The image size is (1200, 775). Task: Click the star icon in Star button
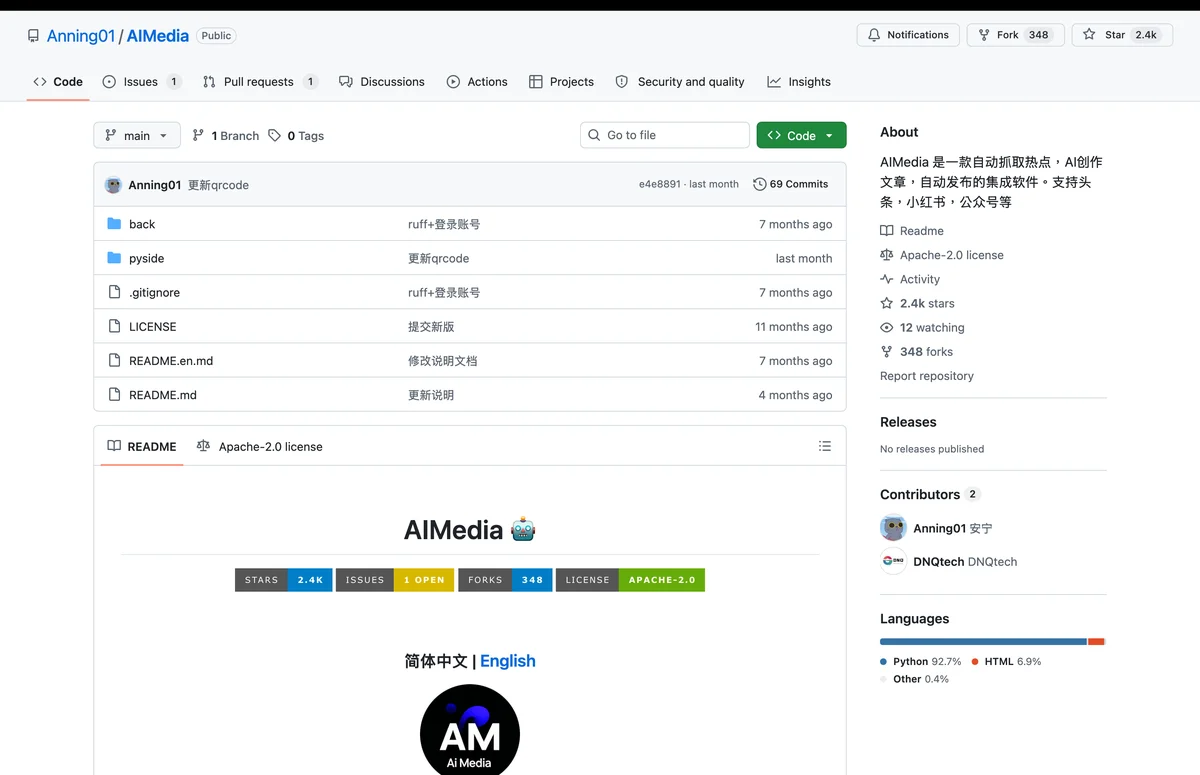click(1089, 35)
